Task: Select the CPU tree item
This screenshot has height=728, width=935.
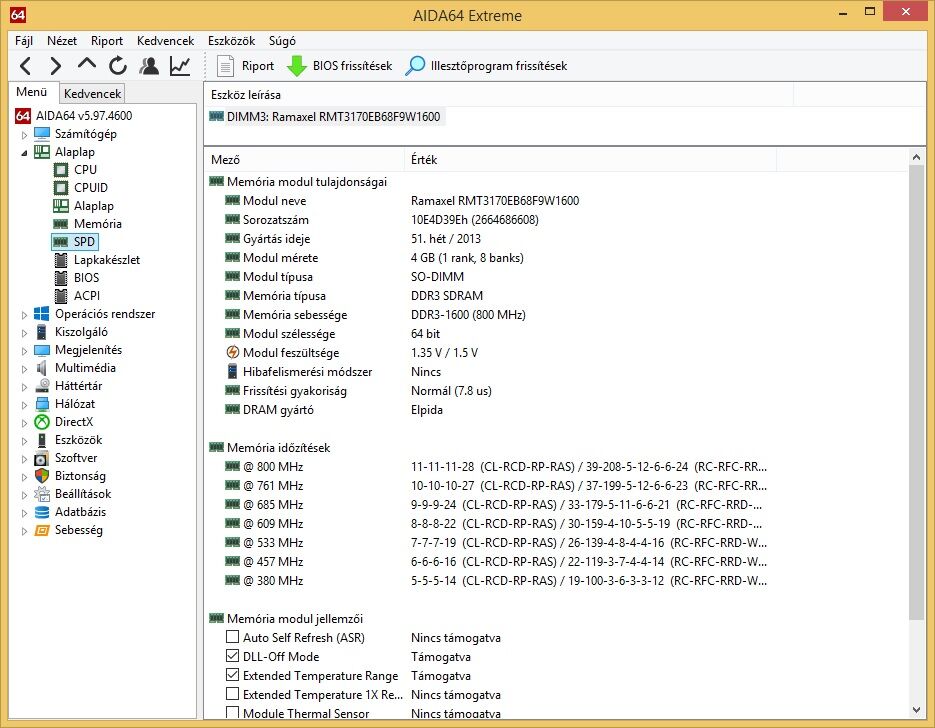Action: click(85, 170)
